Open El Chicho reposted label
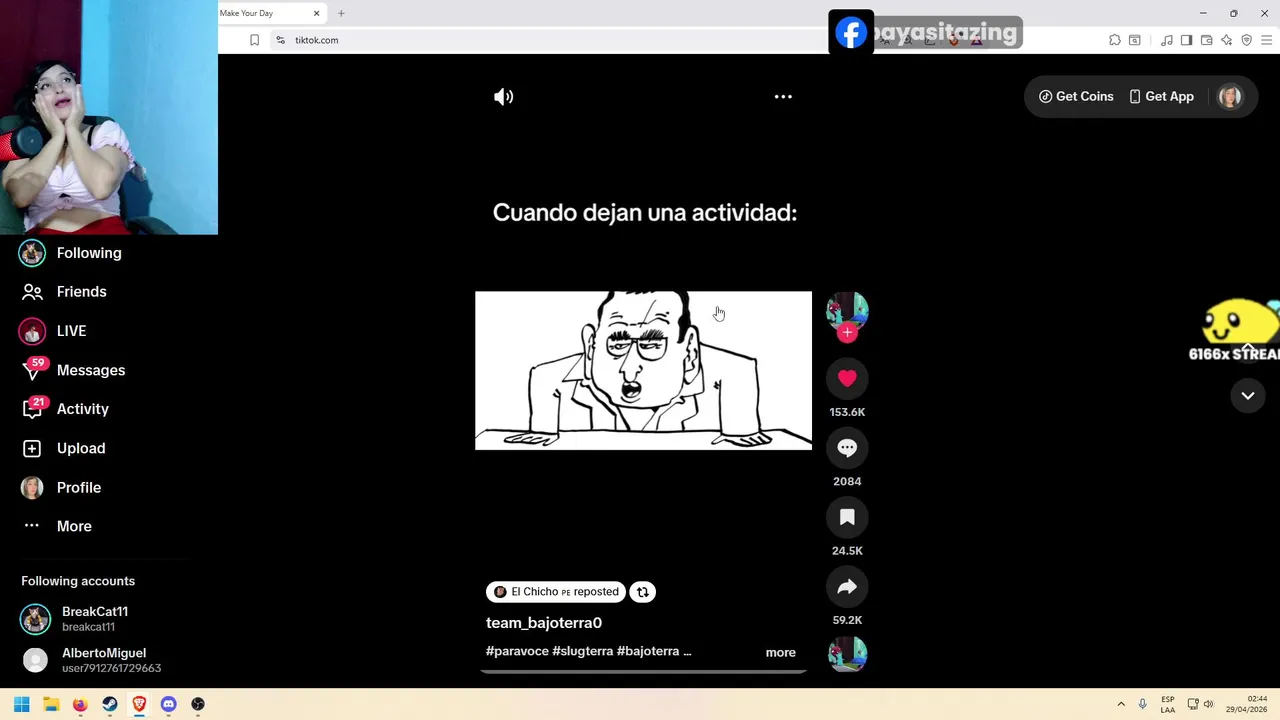This screenshot has height=720, width=1280. tap(556, 592)
